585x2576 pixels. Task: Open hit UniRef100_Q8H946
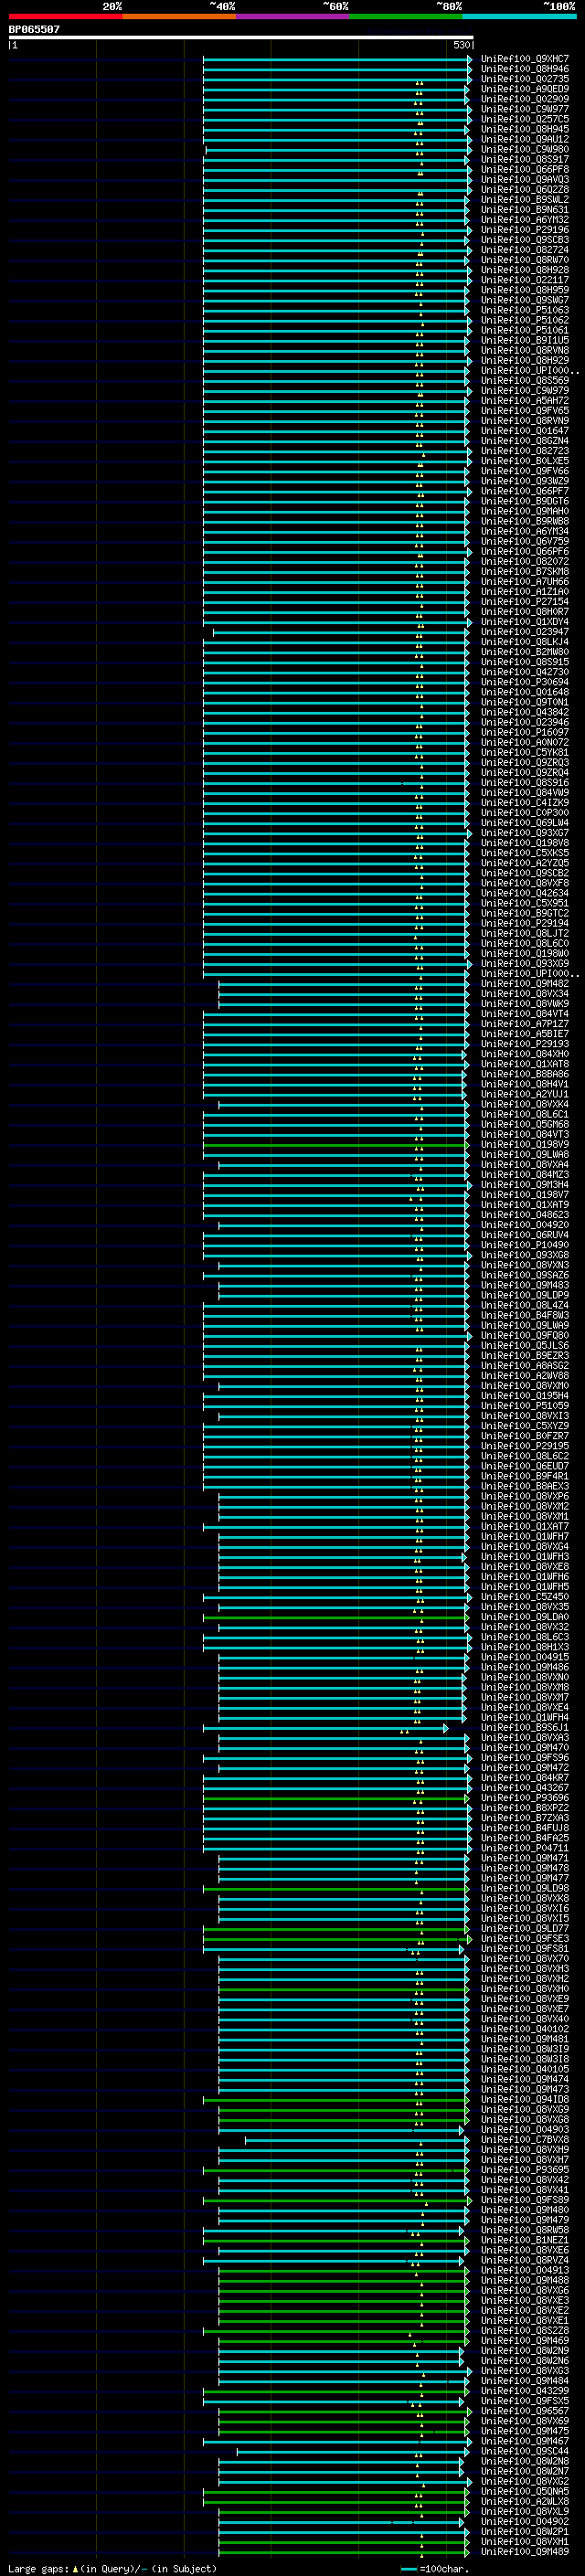525,69
